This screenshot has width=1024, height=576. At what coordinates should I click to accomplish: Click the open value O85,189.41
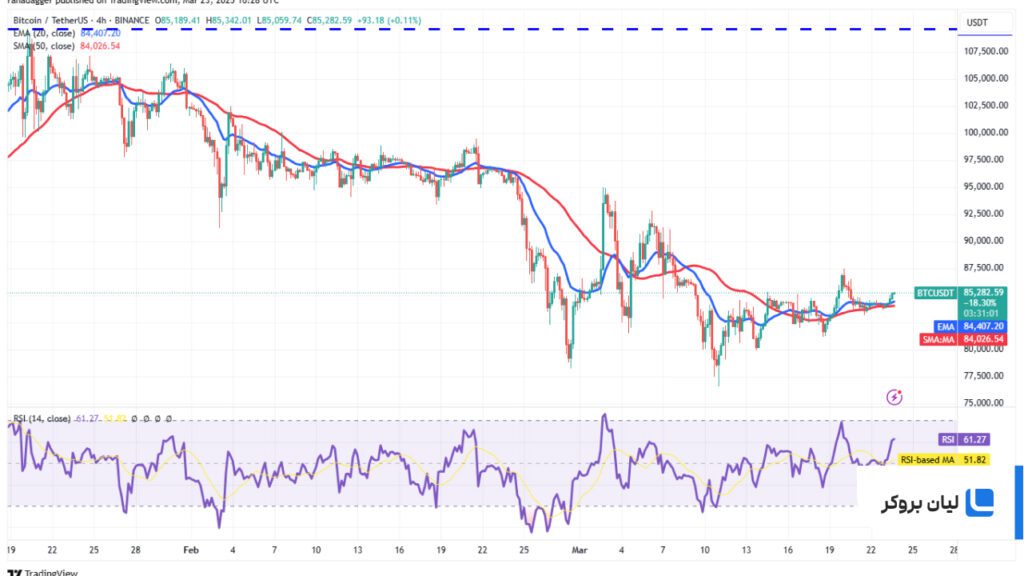178,20
